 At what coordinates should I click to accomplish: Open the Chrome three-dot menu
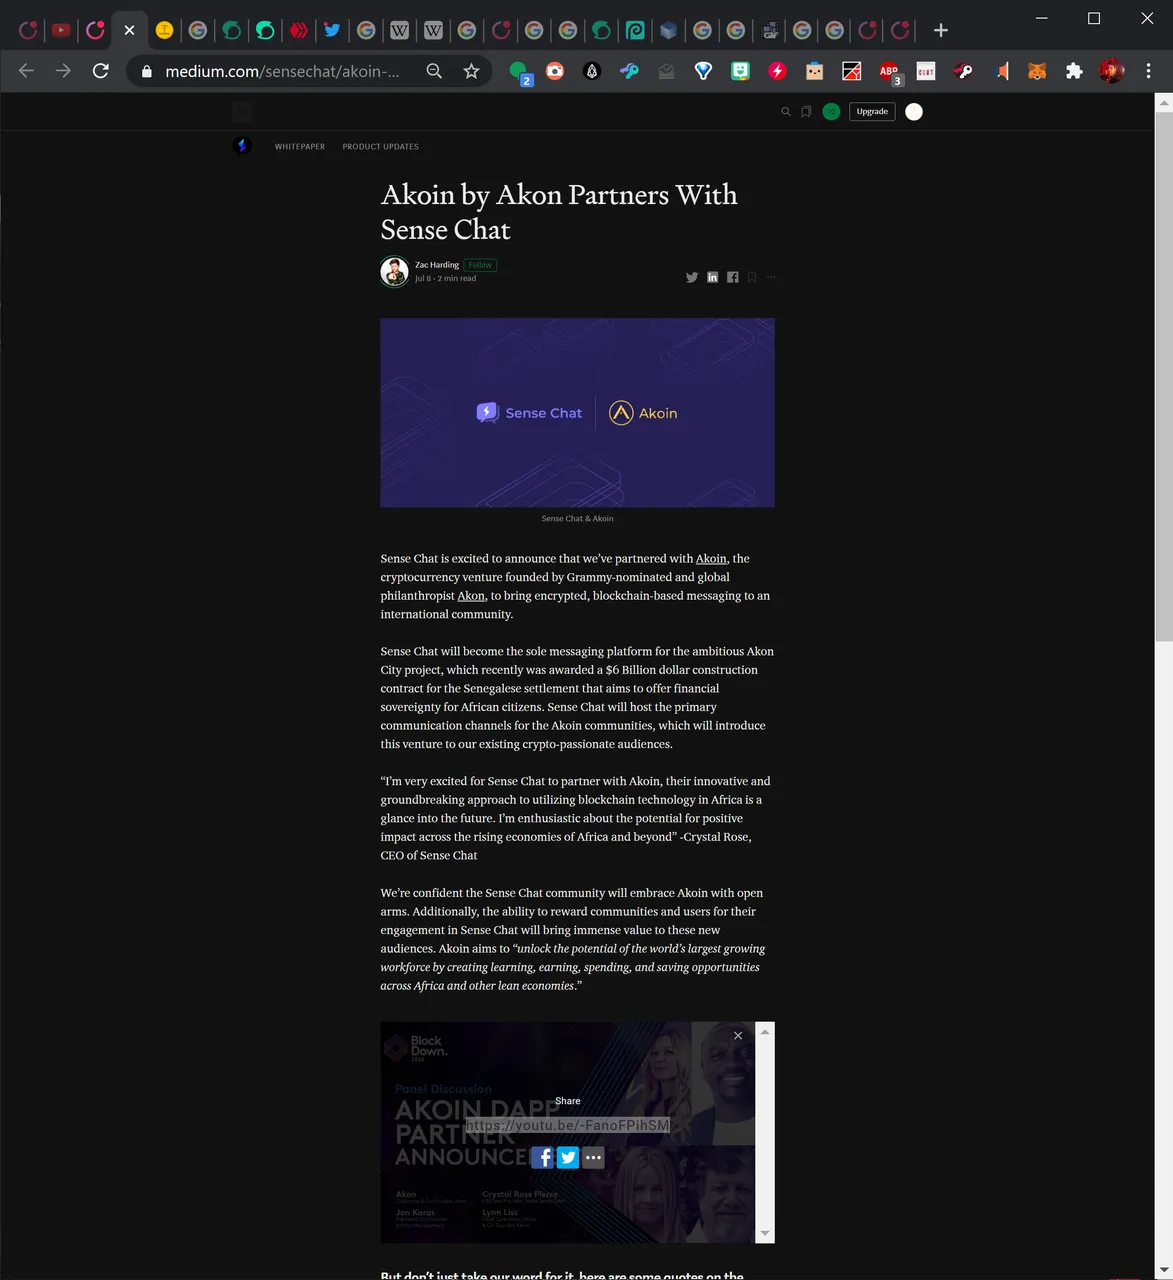point(1148,71)
